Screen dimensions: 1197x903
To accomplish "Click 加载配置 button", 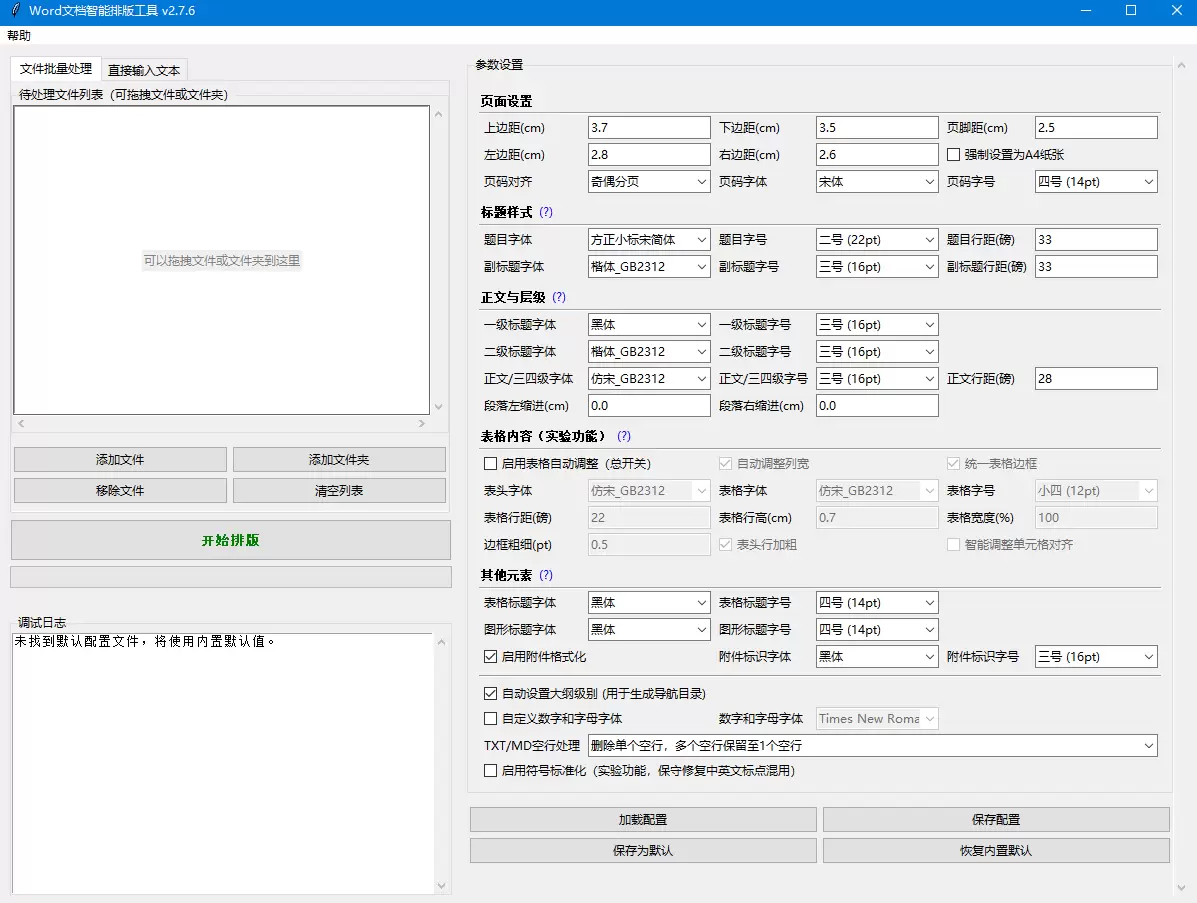I will [x=643, y=820].
